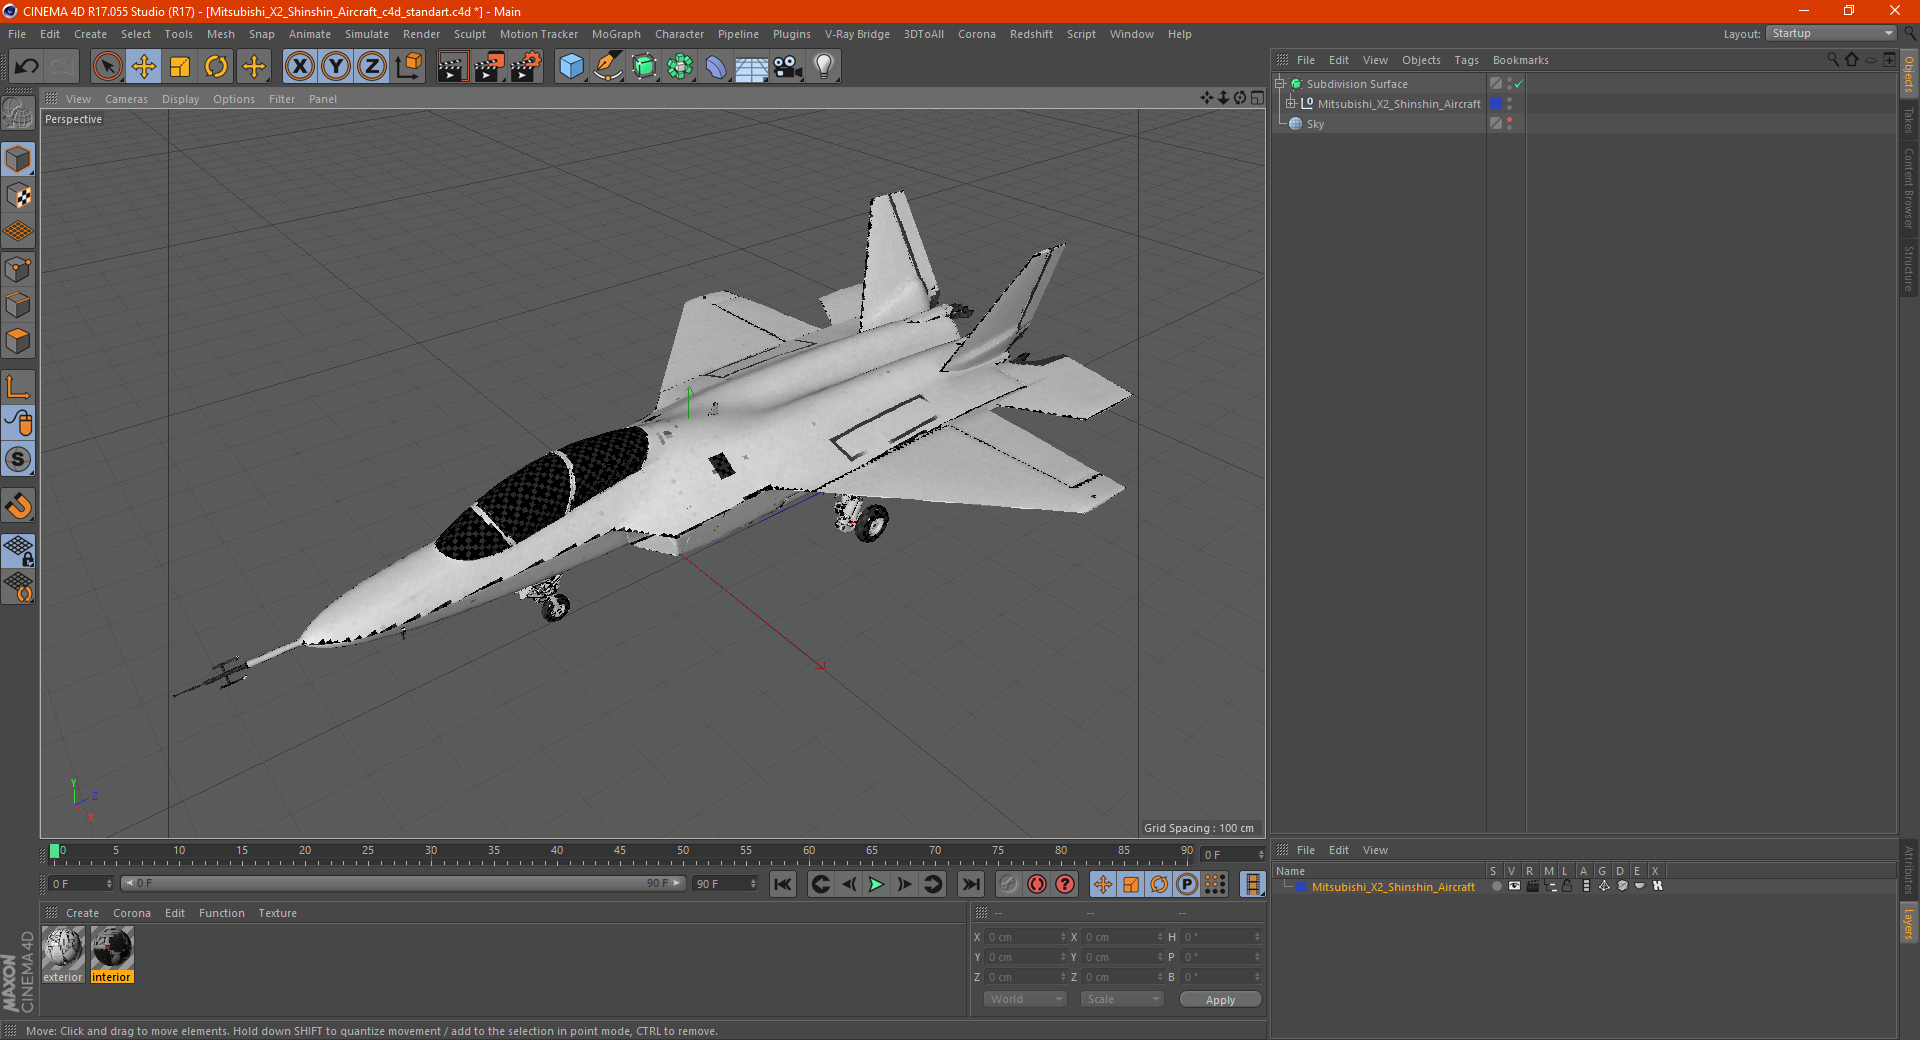The height and width of the screenshot is (1040, 1920).
Task: Select the exterior material thumbnail
Action: point(63,954)
